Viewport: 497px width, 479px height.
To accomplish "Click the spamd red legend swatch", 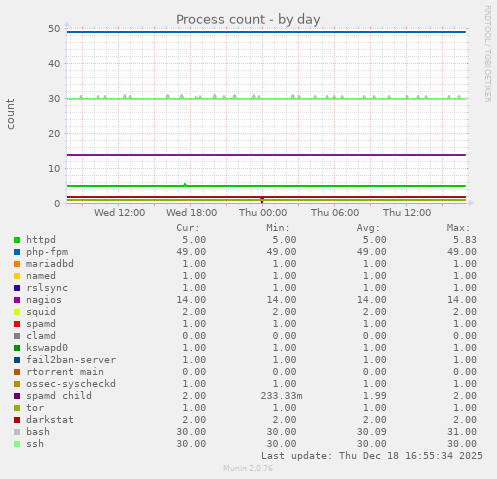I will (17, 324).
